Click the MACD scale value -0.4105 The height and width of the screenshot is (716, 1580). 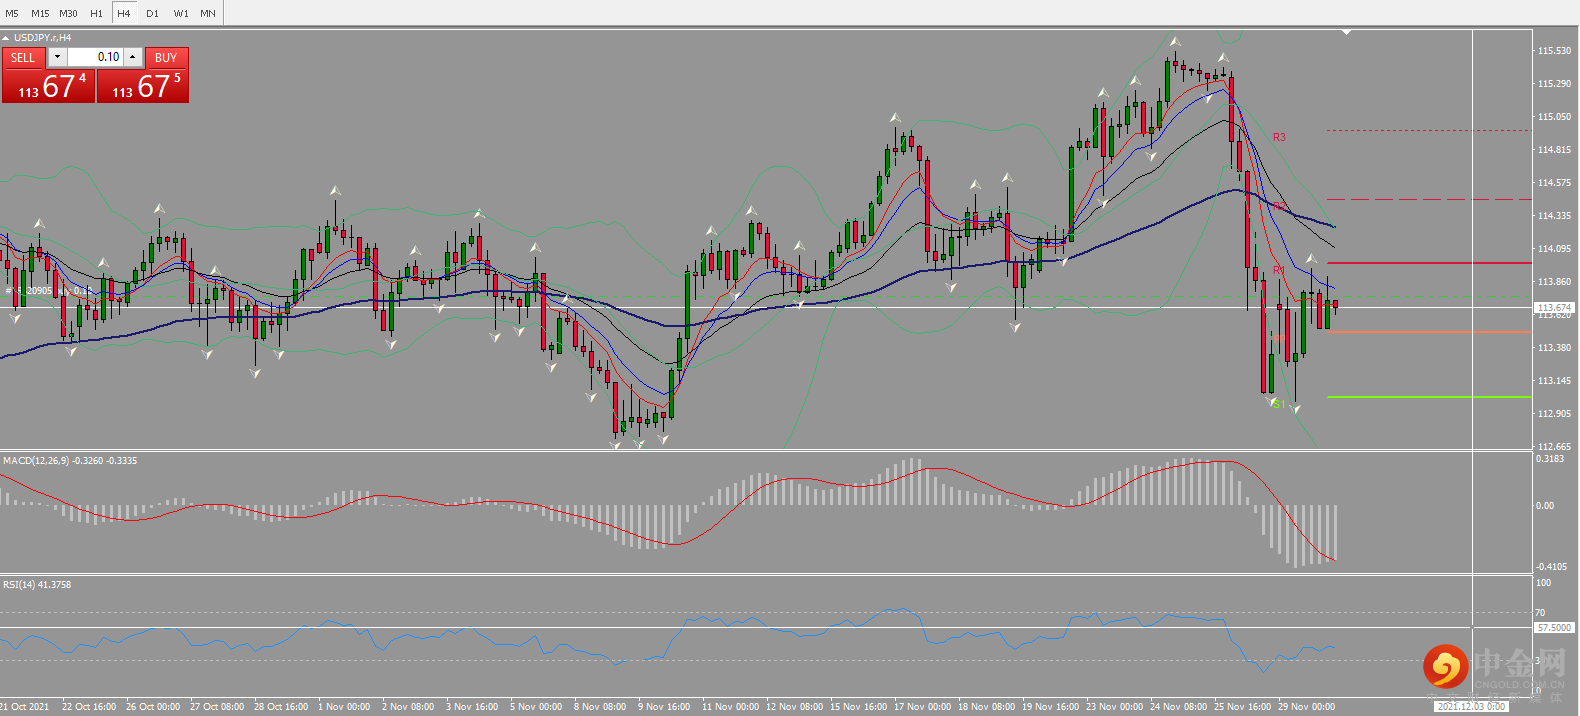click(x=1551, y=567)
